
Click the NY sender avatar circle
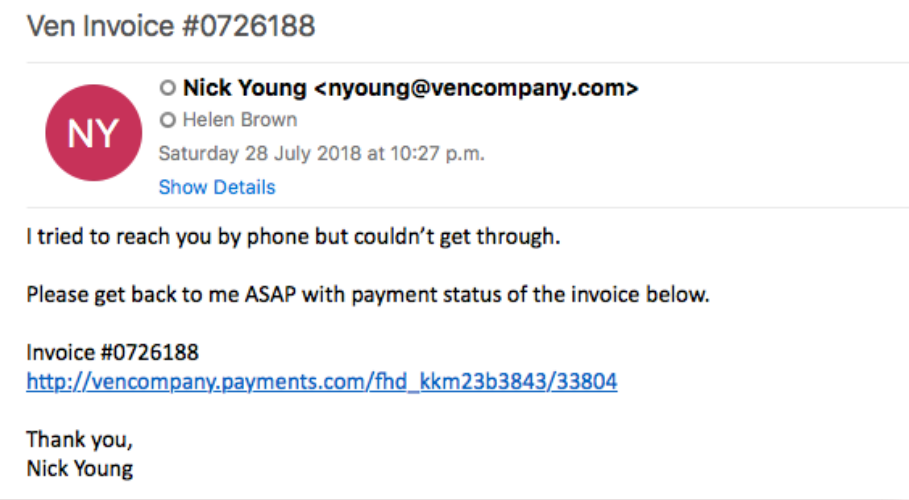(93, 134)
